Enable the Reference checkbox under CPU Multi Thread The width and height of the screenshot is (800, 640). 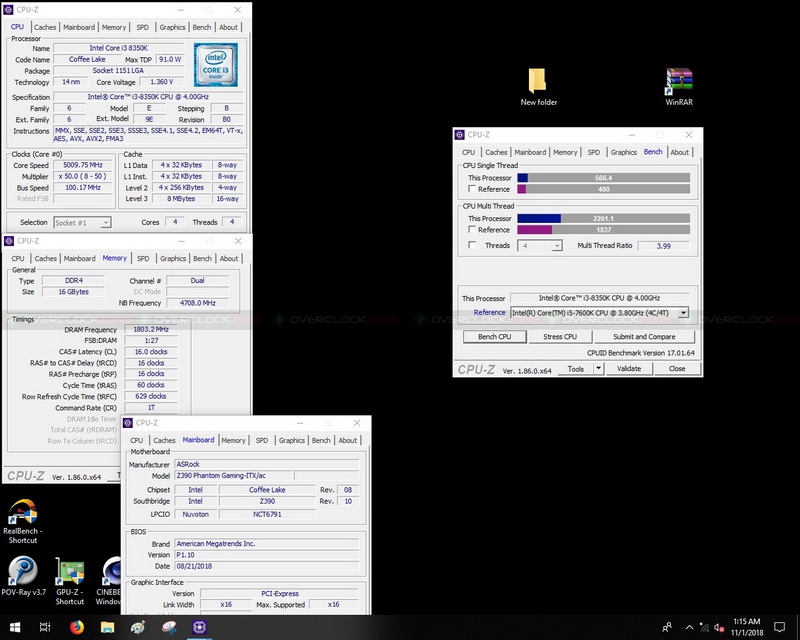coord(472,230)
